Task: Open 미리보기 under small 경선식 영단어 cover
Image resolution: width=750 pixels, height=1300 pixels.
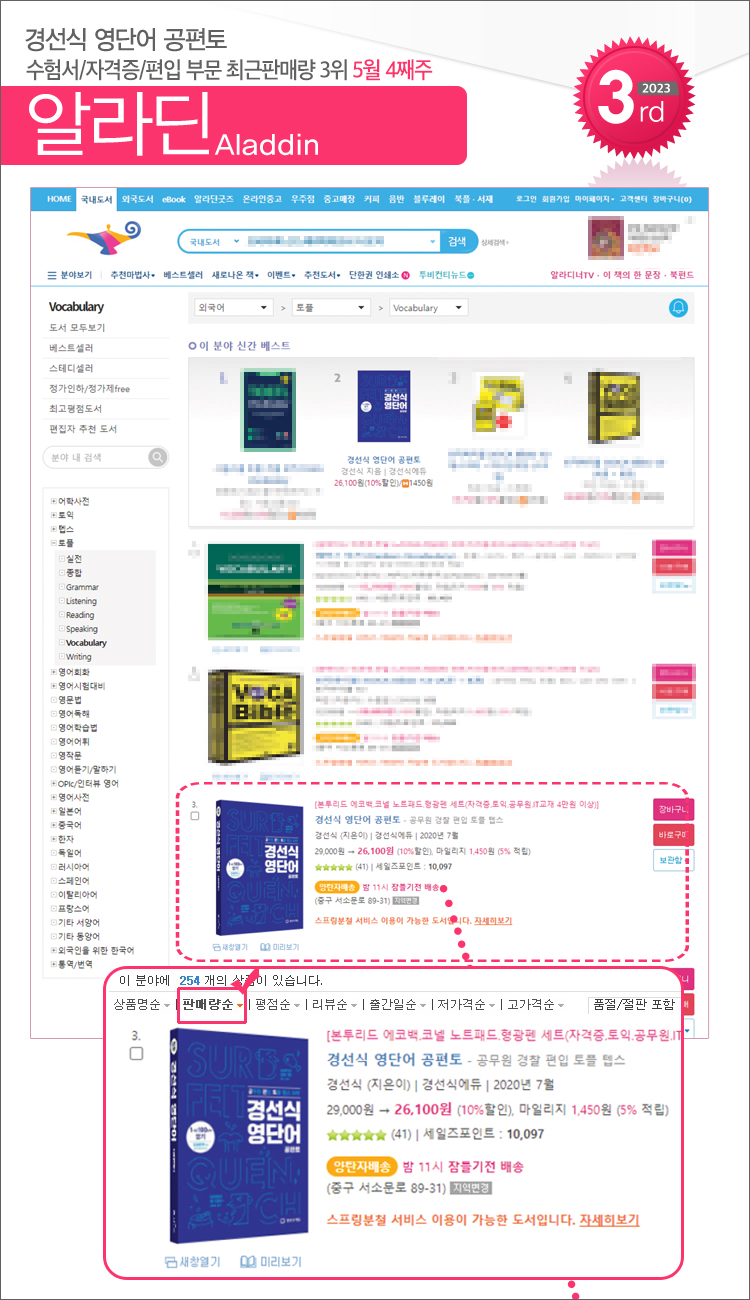Action: click(x=279, y=946)
